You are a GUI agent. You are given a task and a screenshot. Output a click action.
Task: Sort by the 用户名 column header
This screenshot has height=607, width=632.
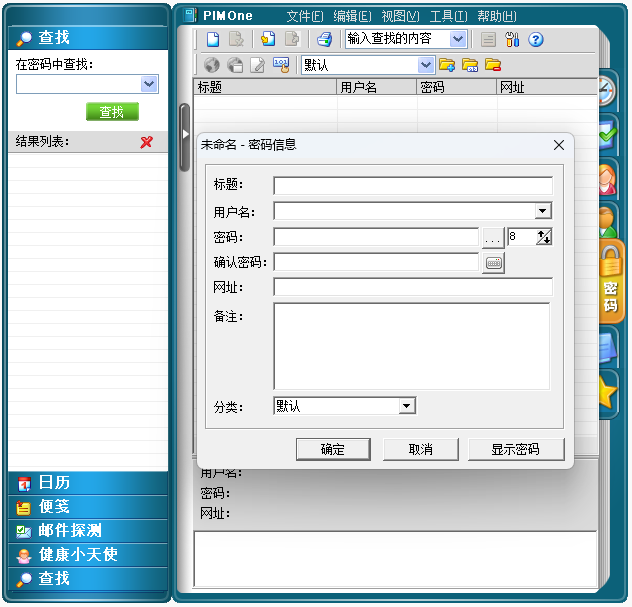coord(376,87)
